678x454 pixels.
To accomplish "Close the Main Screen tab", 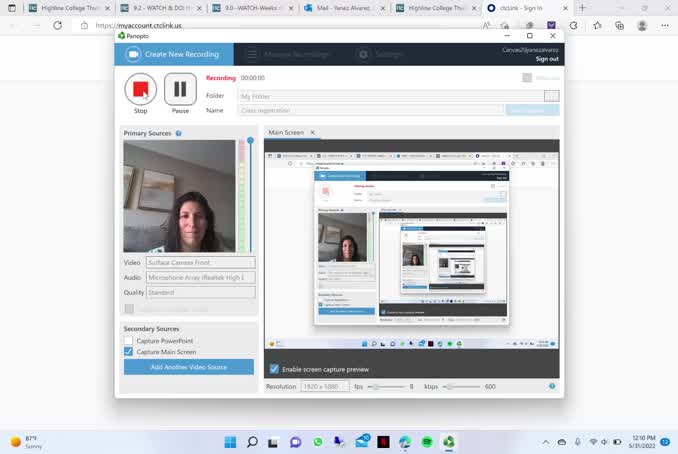I will [313, 132].
